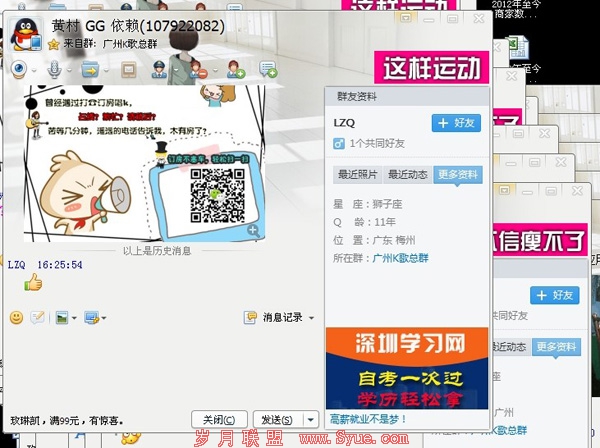Screen dimensions: 600x448
Task: Click the 位置: 广东 梅州 line
Action: (x=374, y=240)
